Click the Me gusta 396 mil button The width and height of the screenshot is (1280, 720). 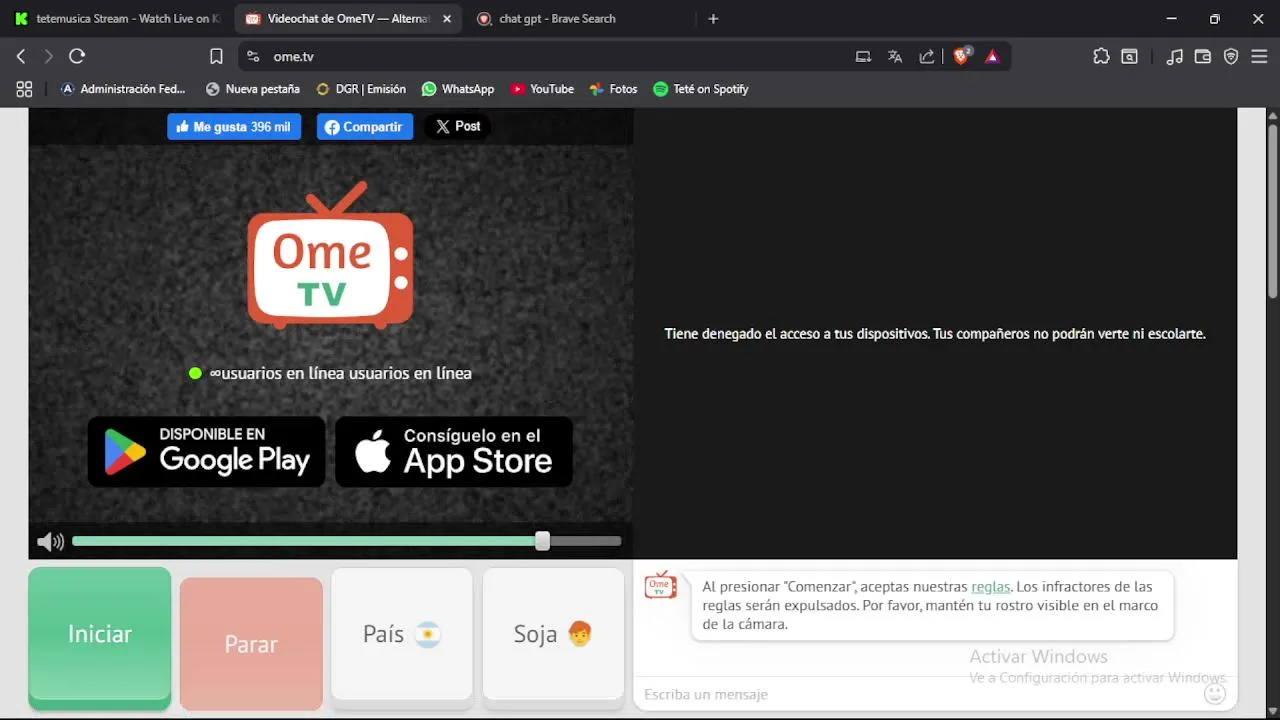point(234,127)
